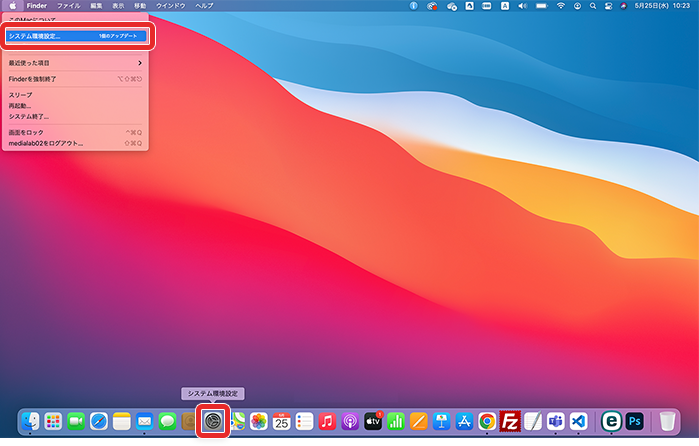Open Safari browser in the Dock
This screenshot has height=446, width=699.
(99, 421)
